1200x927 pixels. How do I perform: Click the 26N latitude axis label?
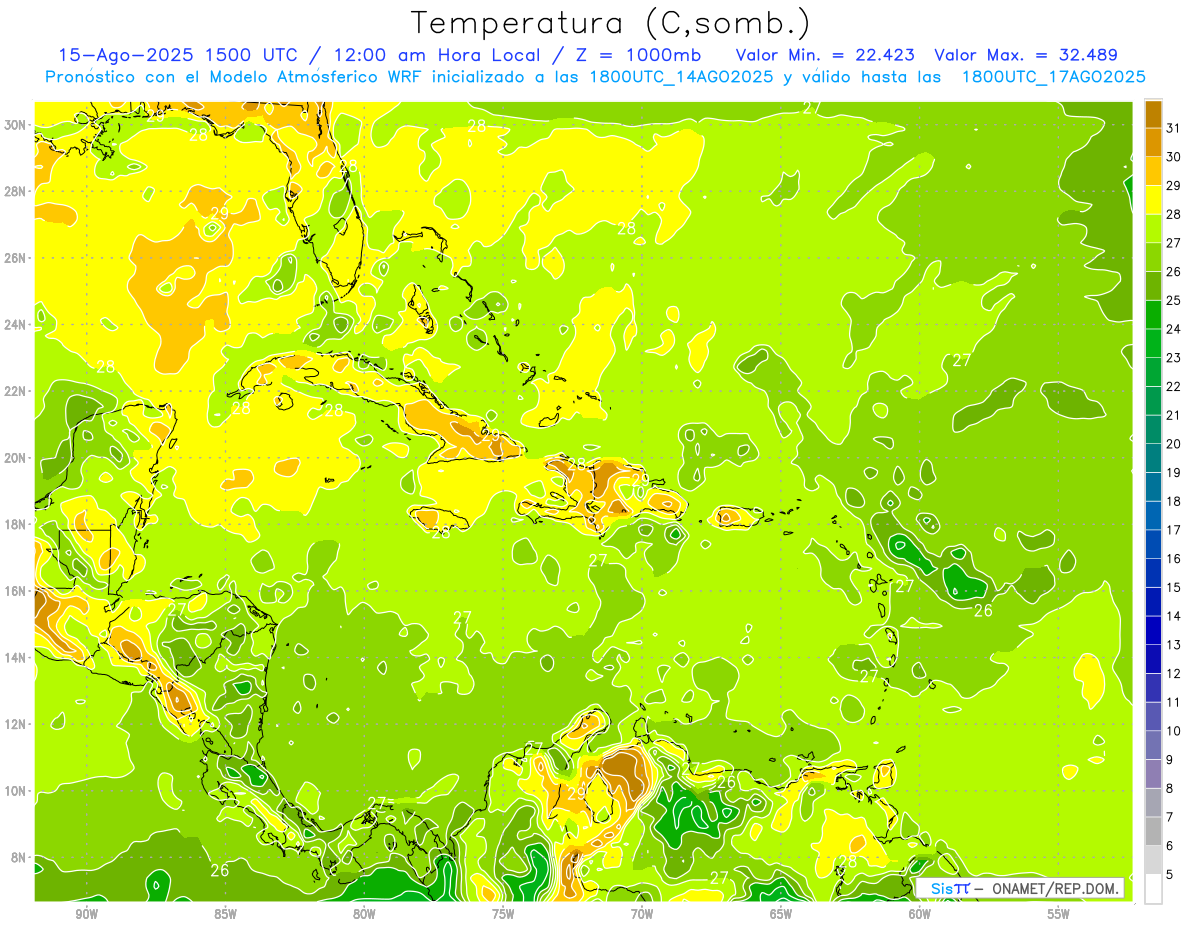(16, 258)
